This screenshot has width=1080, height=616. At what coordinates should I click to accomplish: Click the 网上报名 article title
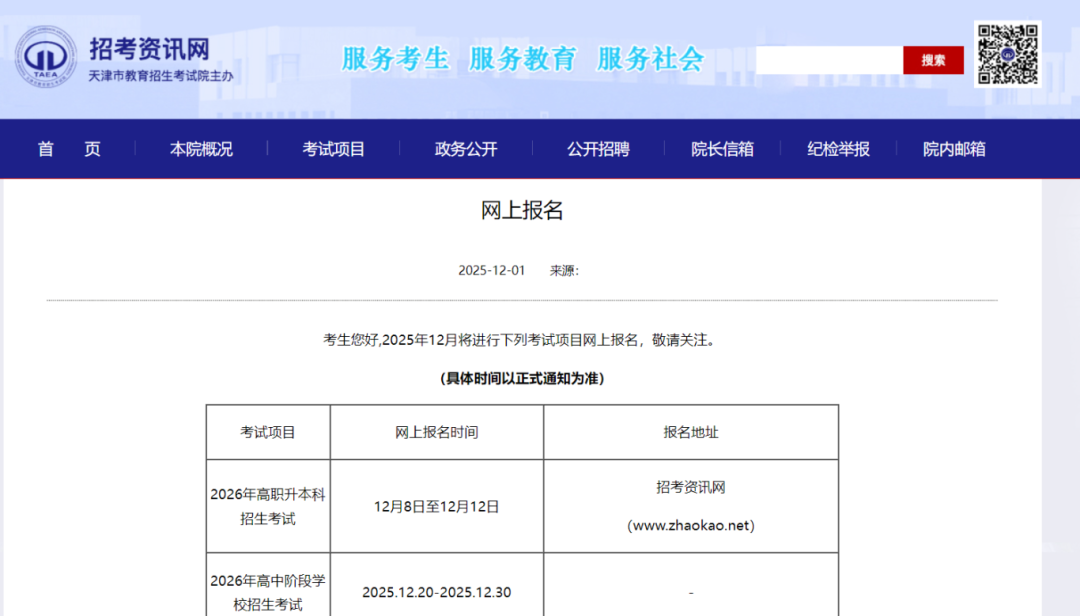[x=521, y=211]
